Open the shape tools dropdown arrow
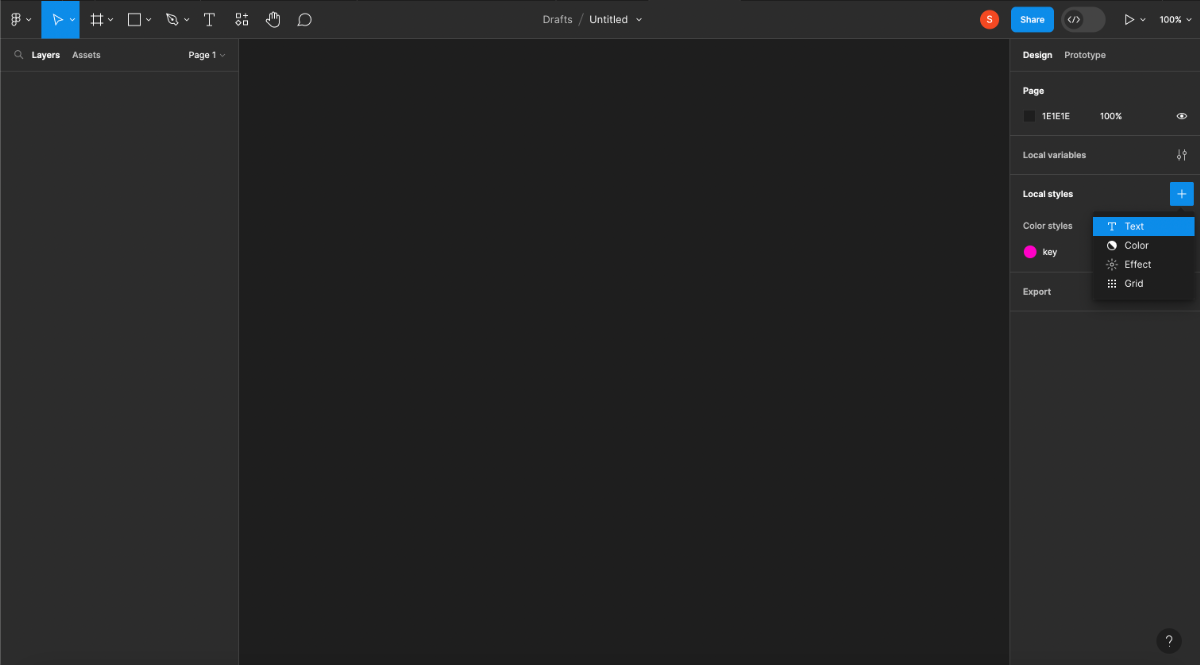The height and width of the screenshot is (665, 1200). [x=148, y=20]
